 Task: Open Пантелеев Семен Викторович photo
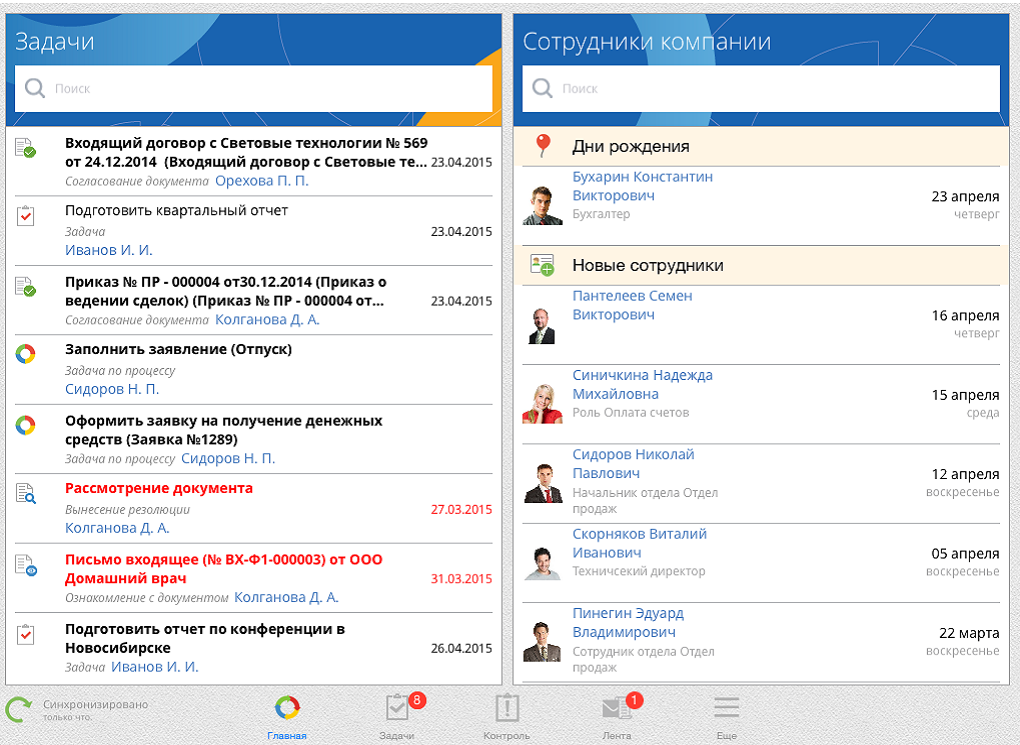543,325
